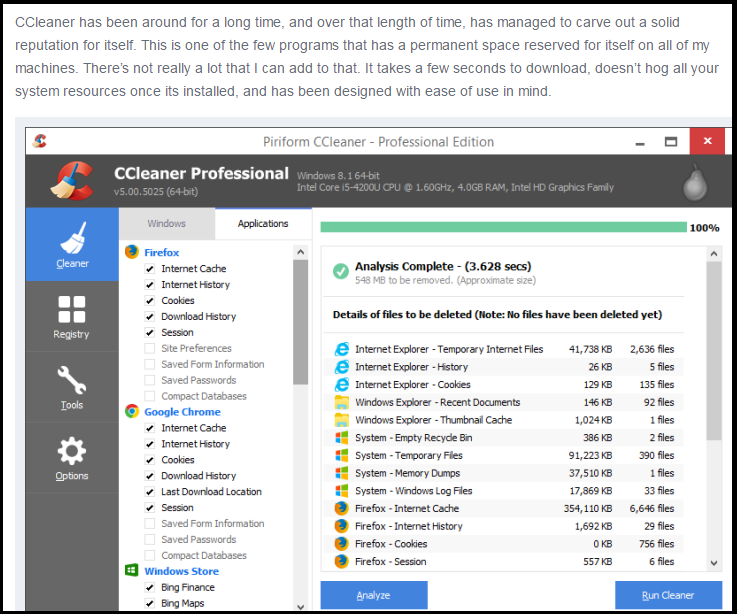This screenshot has height=614, width=737.
Task: Uncheck Chrome Last Download Location checkbox
Action: (150, 492)
